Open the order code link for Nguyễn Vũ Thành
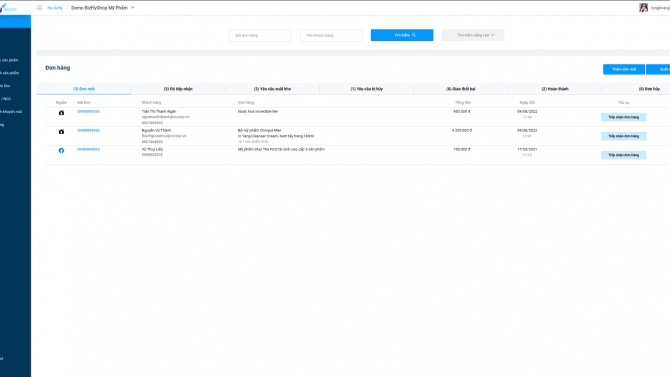Screen dimensions: 670x377 88,130
